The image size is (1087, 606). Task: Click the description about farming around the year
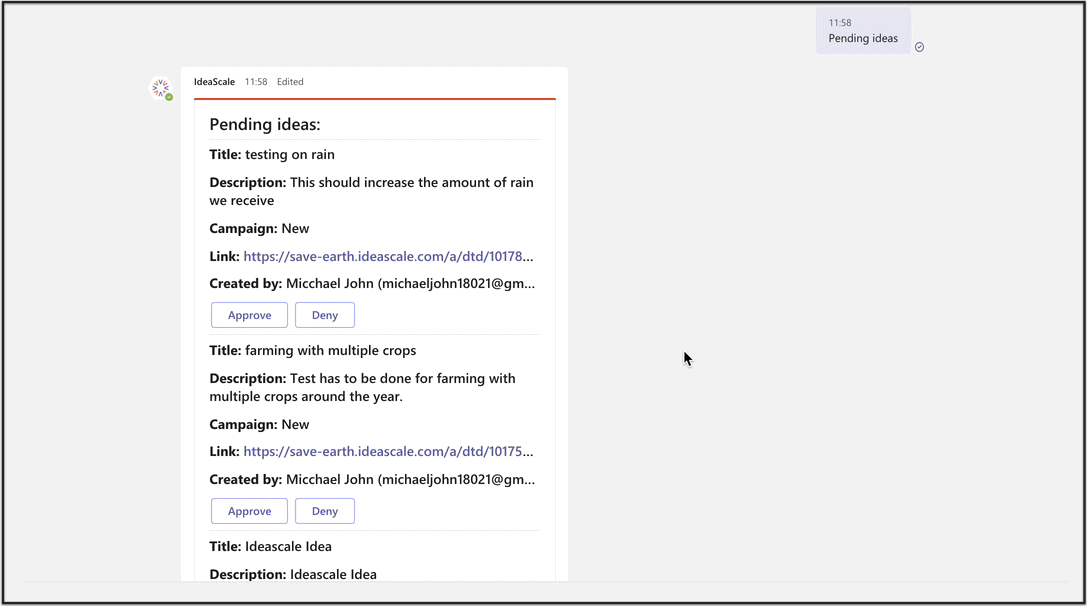point(363,388)
